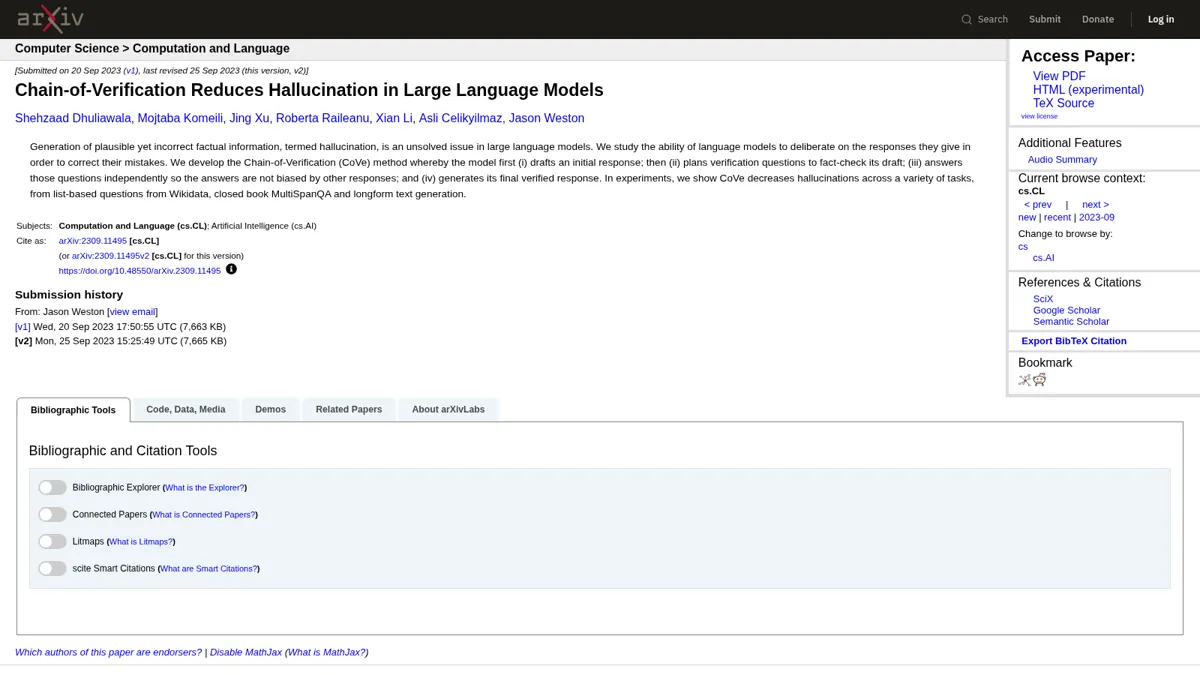
Task: Click the paper title heading
Action: [x=309, y=90]
